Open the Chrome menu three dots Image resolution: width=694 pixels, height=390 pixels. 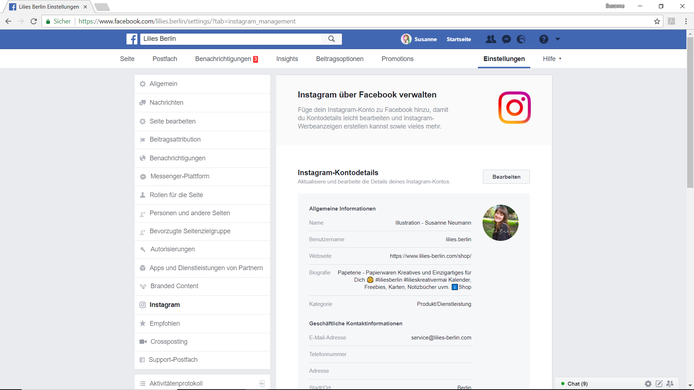point(686,21)
